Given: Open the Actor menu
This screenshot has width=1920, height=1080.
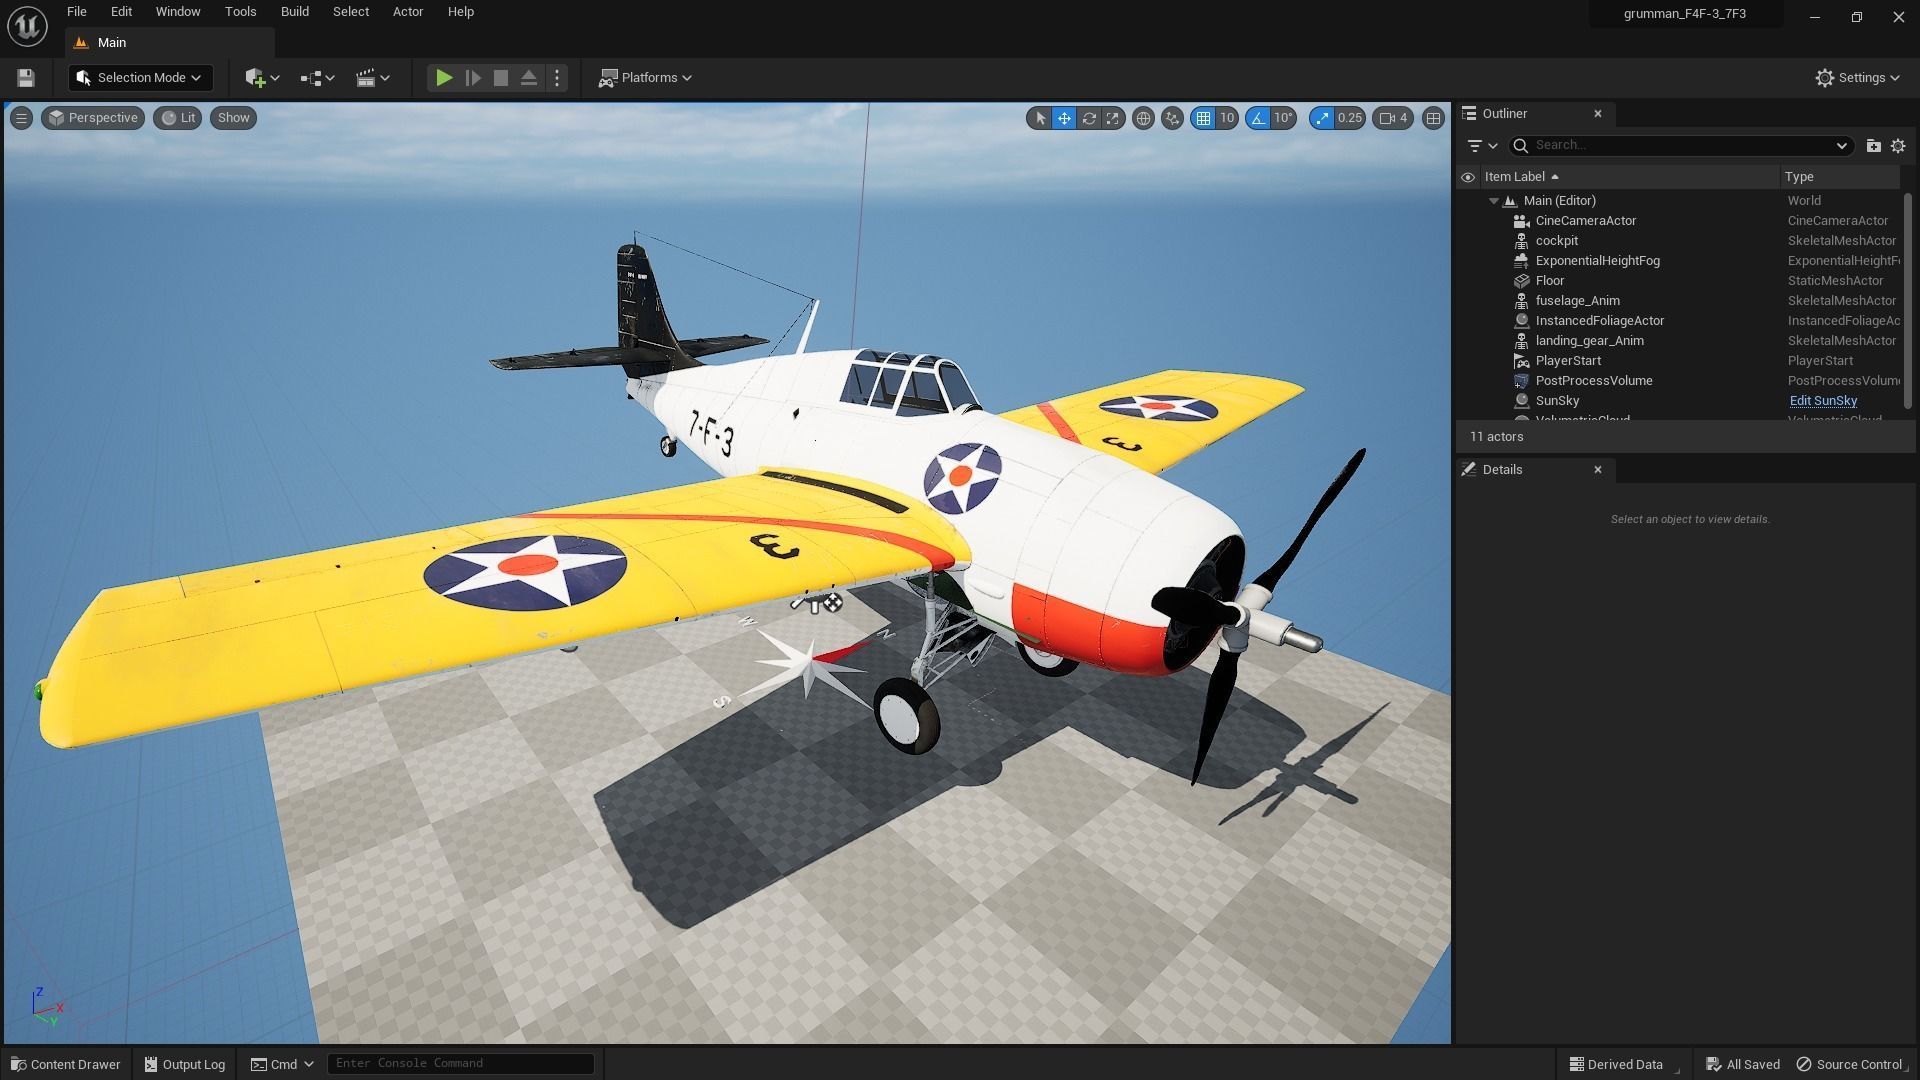Looking at the screenshot, I should point(407,12).
